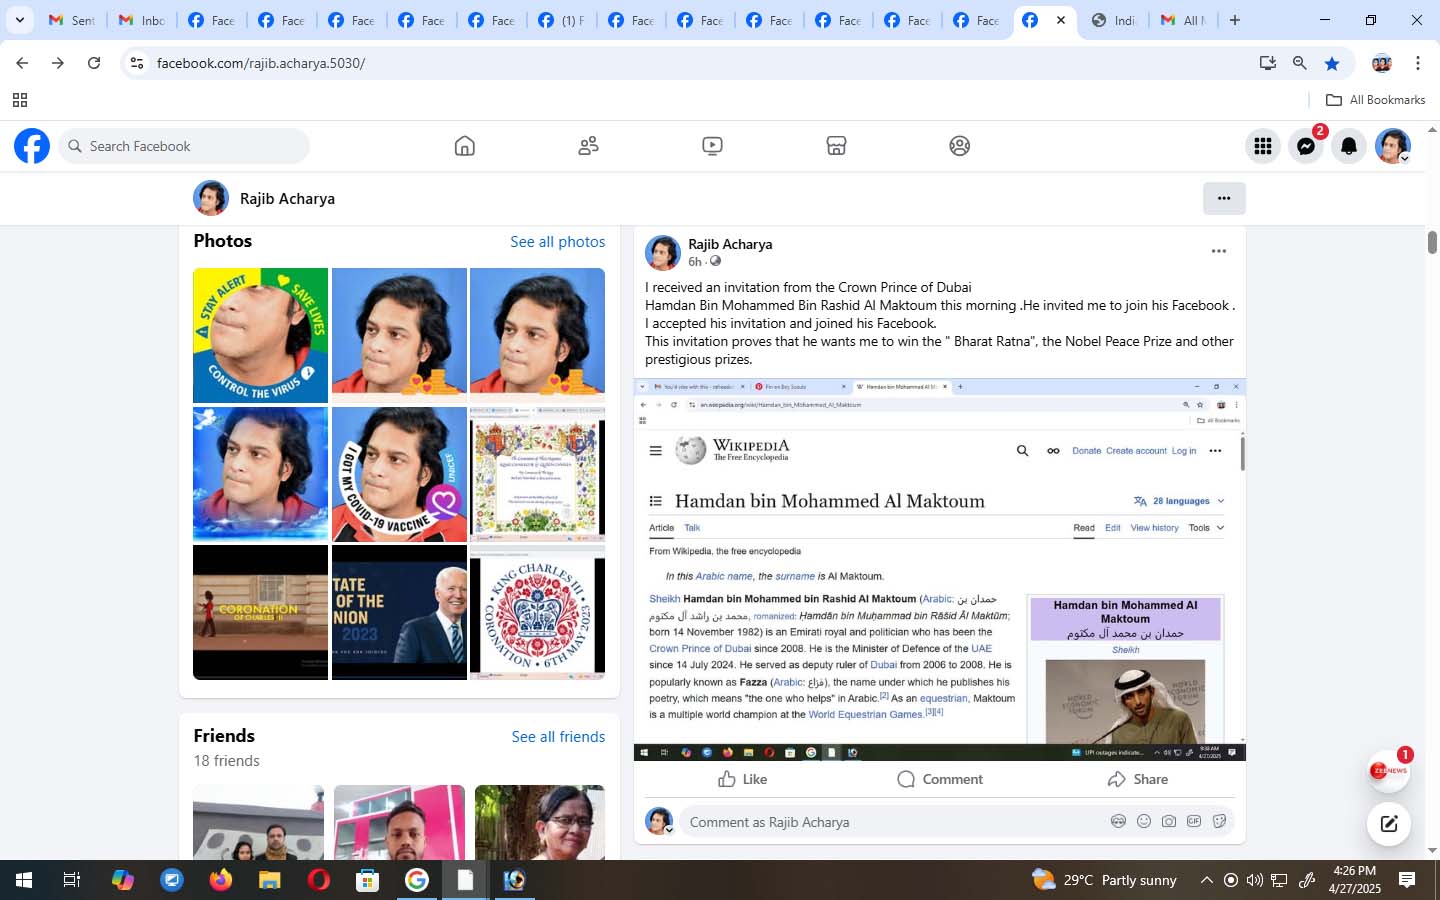Click the page vertical scrollbar thumb
Screen dimensions: 1440x900
[x=1432, y=242]
